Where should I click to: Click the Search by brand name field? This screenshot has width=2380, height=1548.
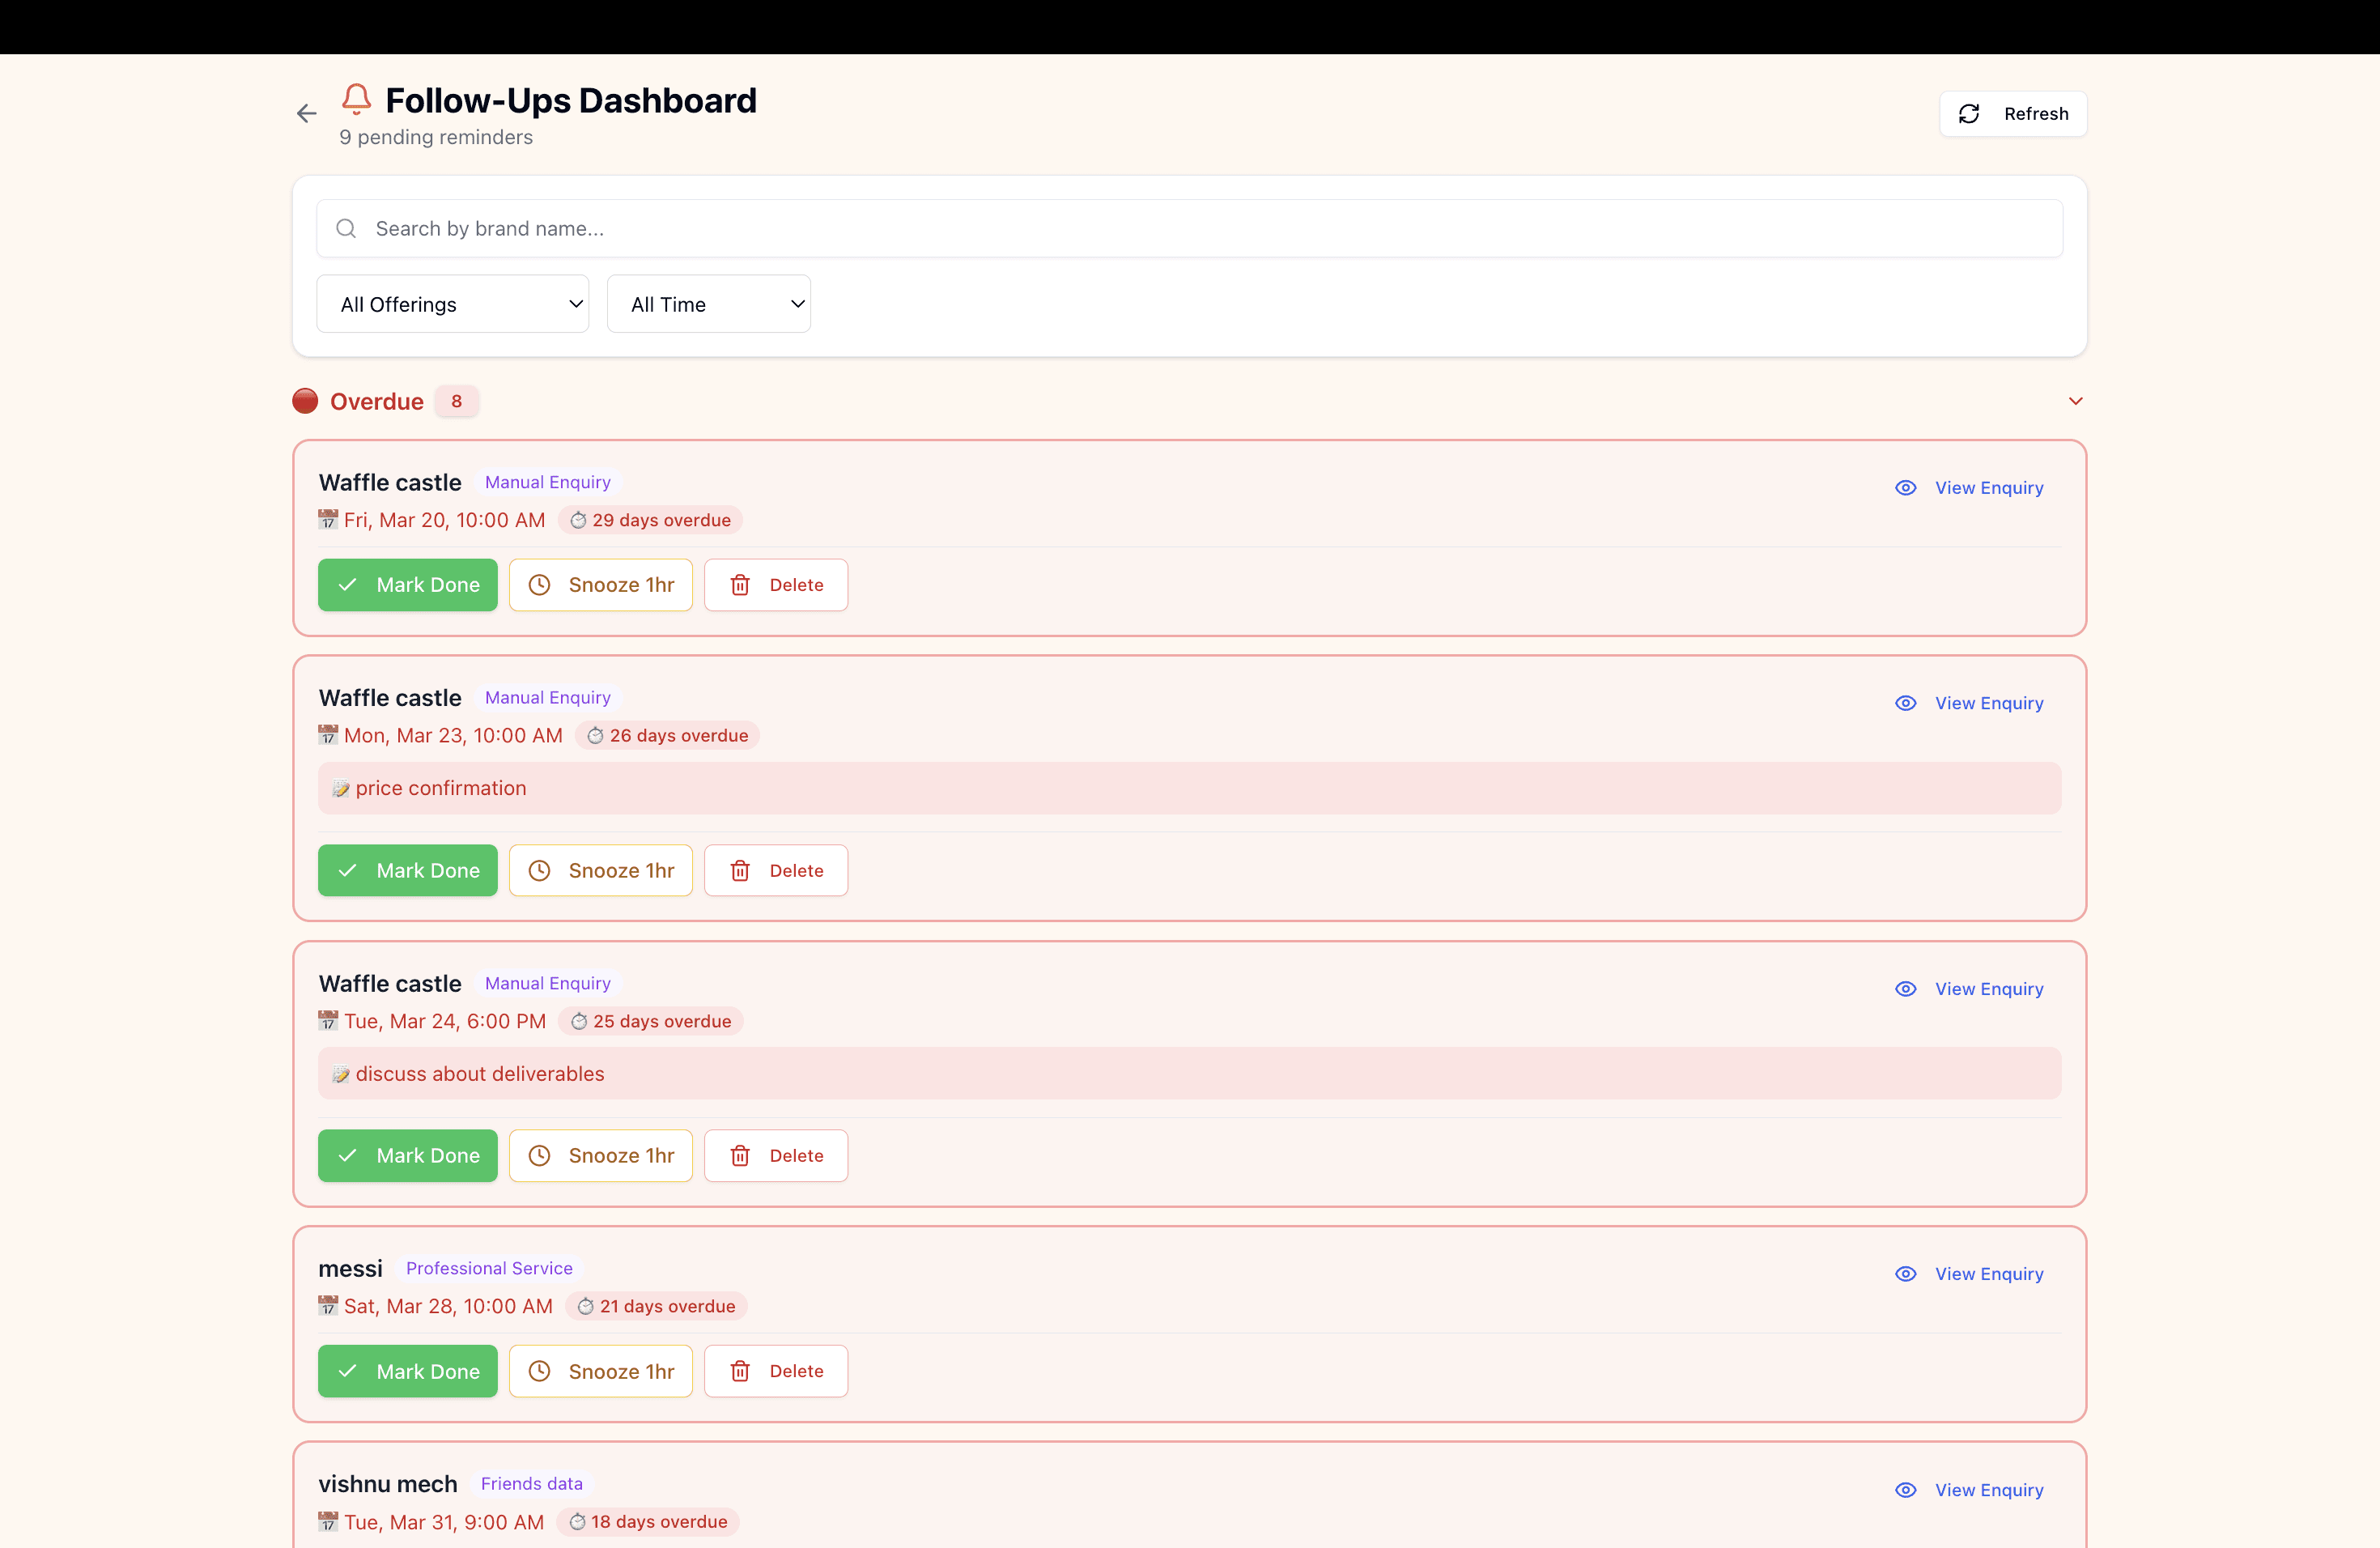(1190, 229)
